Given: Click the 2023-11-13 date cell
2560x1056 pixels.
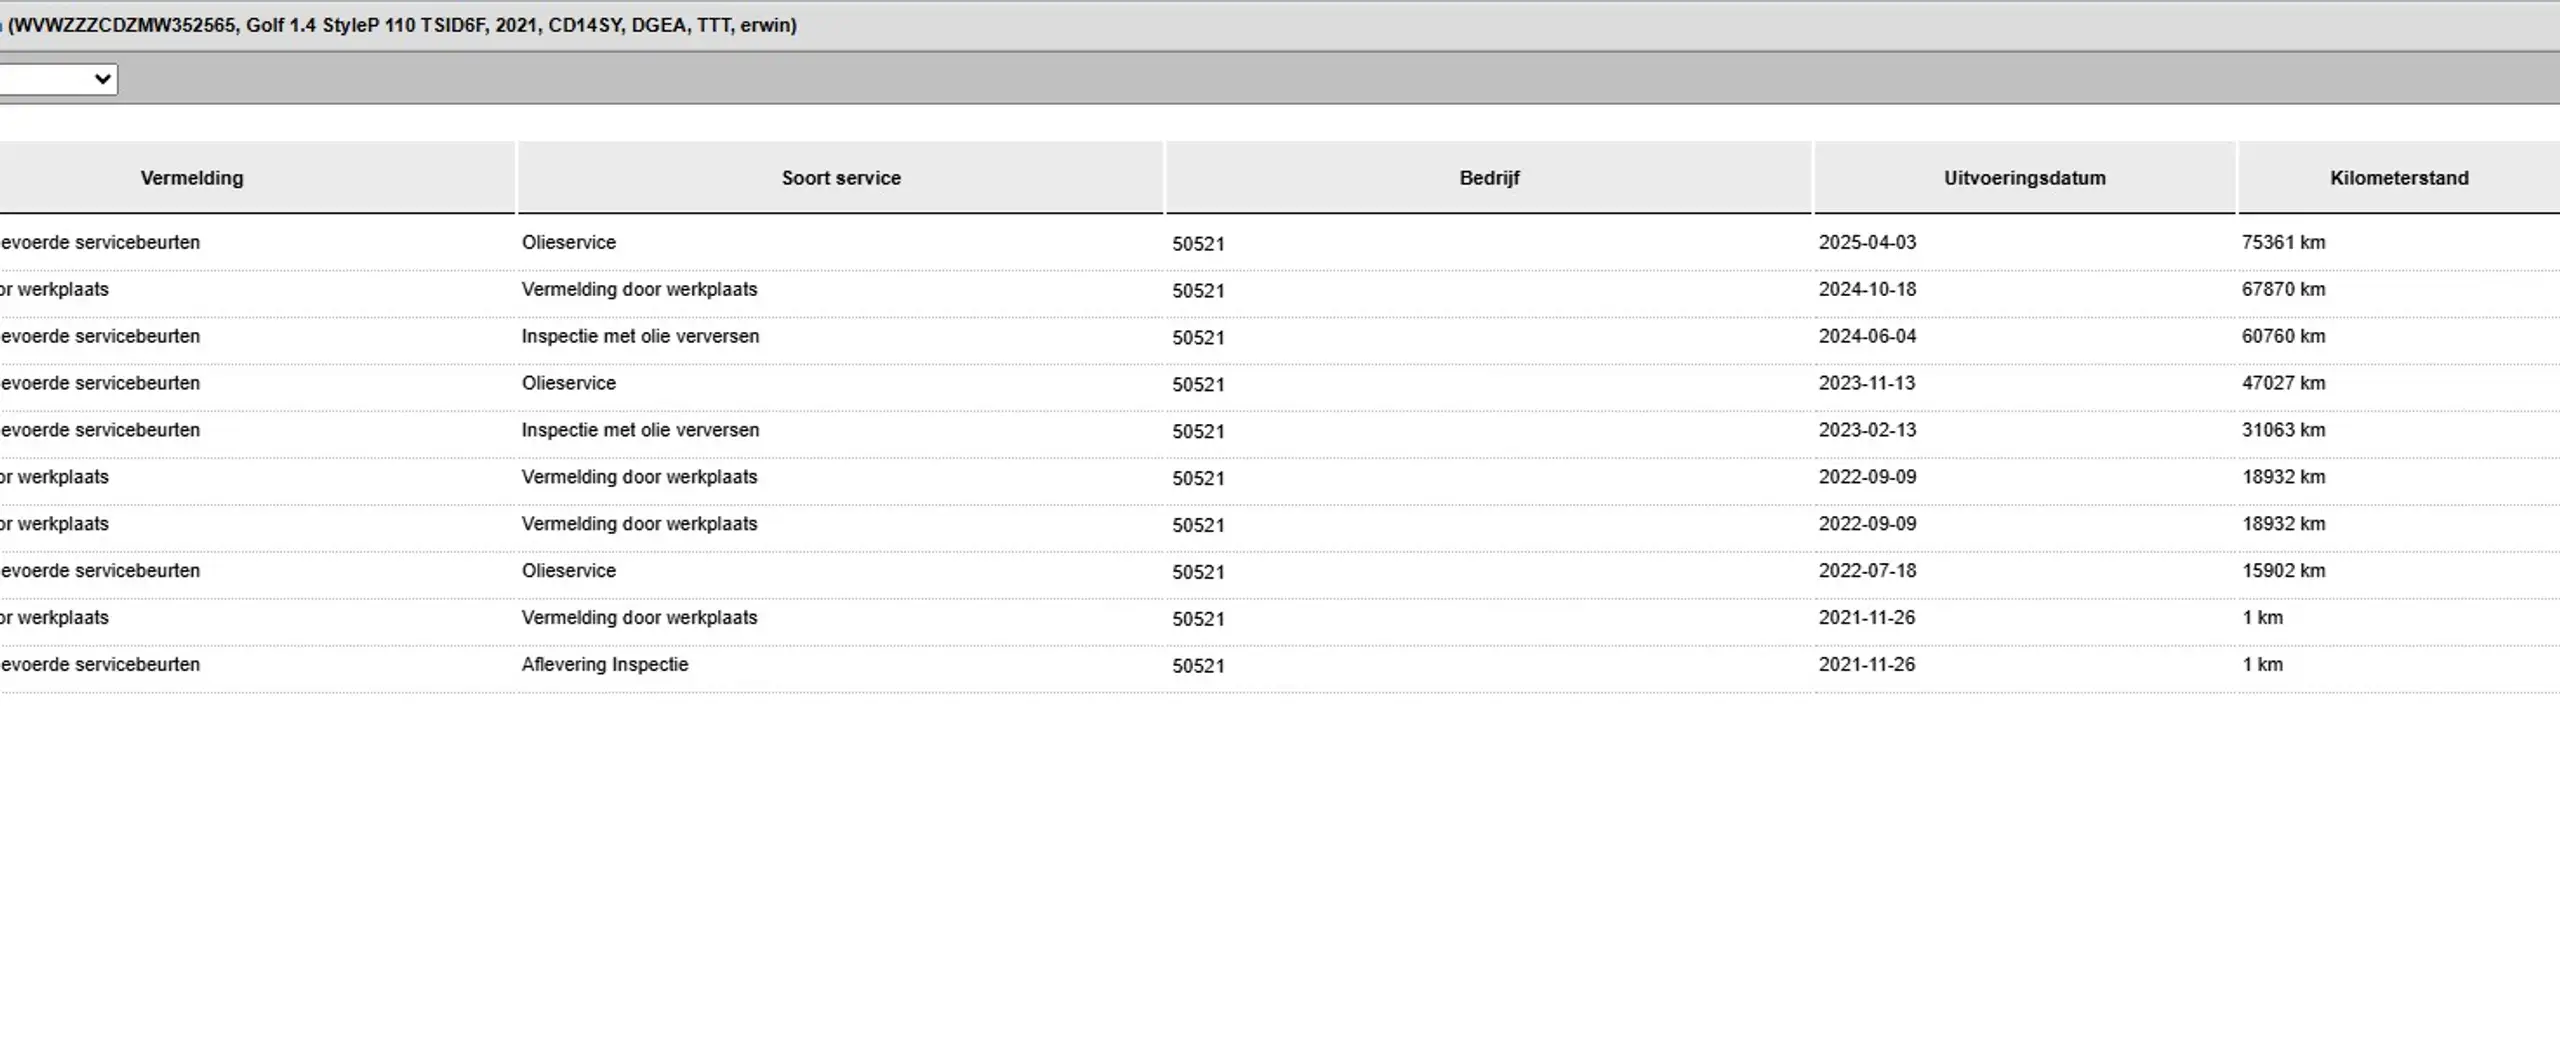Looking at the screenshot, I should click(x=1867, y=383).
